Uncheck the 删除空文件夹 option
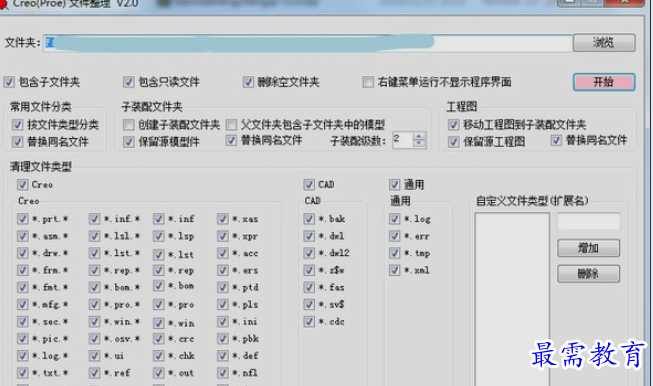 pyautogui.click(x=248, y=82)
